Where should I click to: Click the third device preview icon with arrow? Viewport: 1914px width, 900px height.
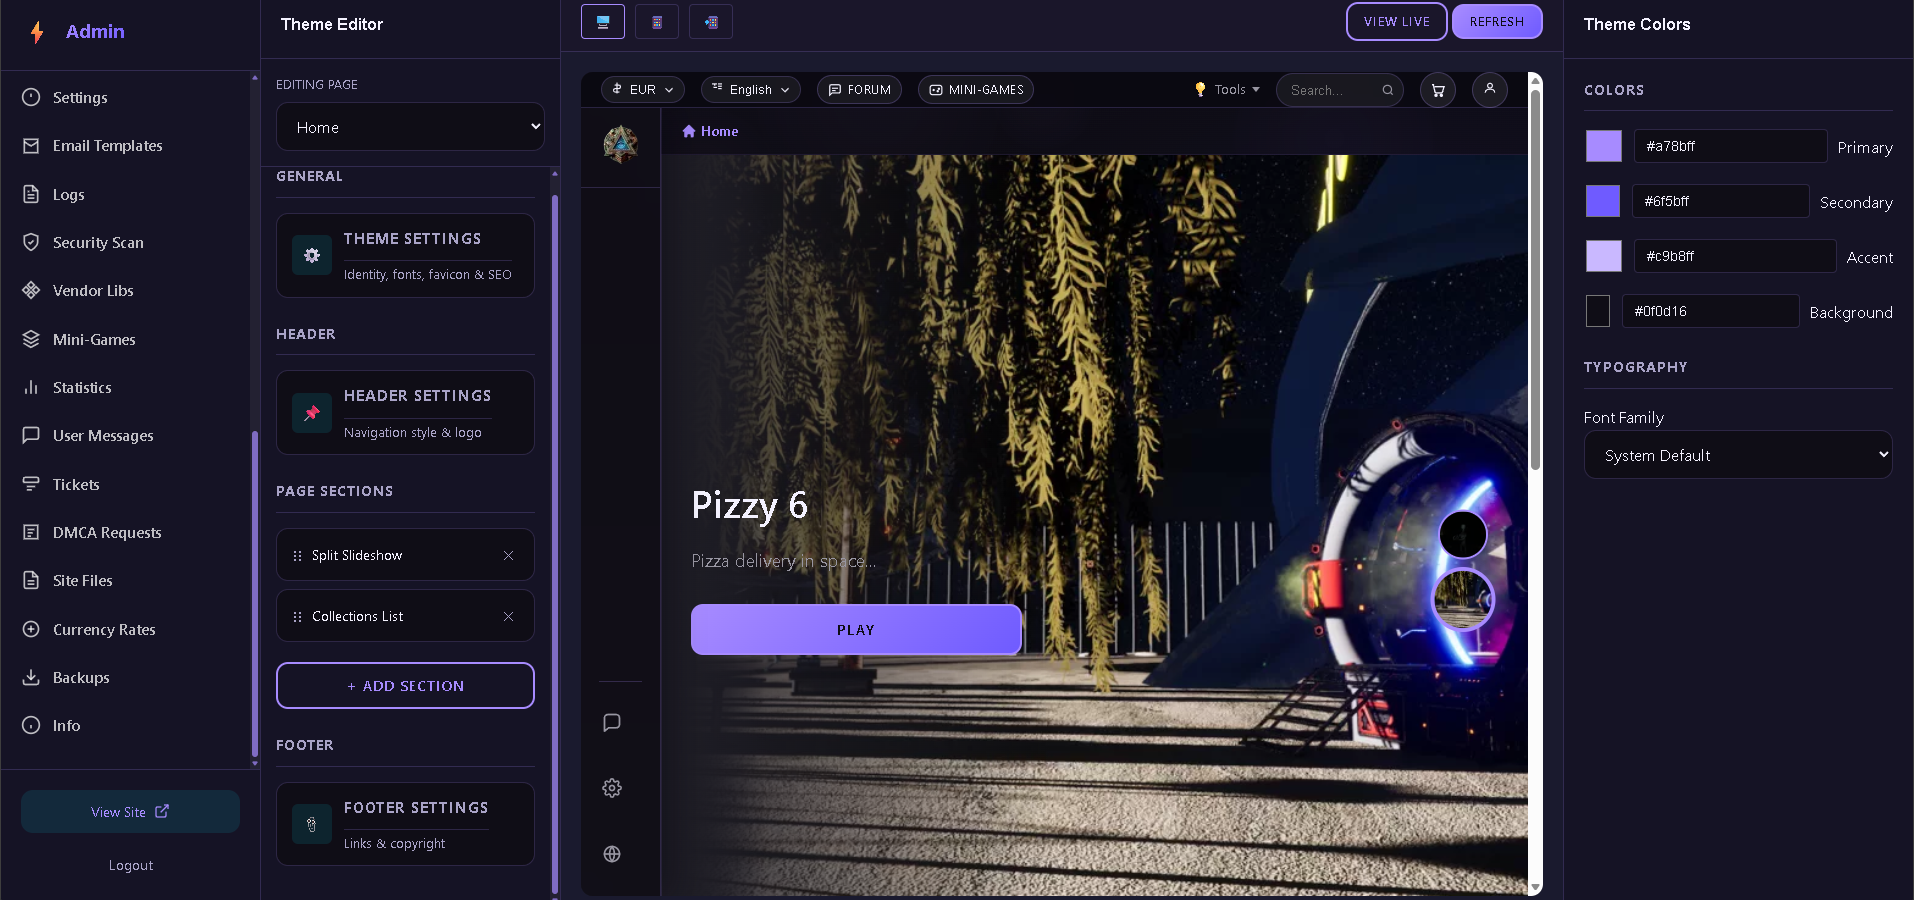[x=711, y=21]
